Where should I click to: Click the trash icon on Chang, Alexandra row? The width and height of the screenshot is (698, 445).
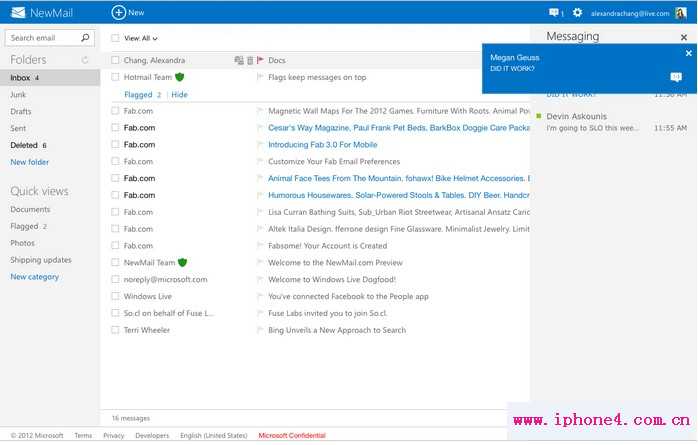coord(250,60)
